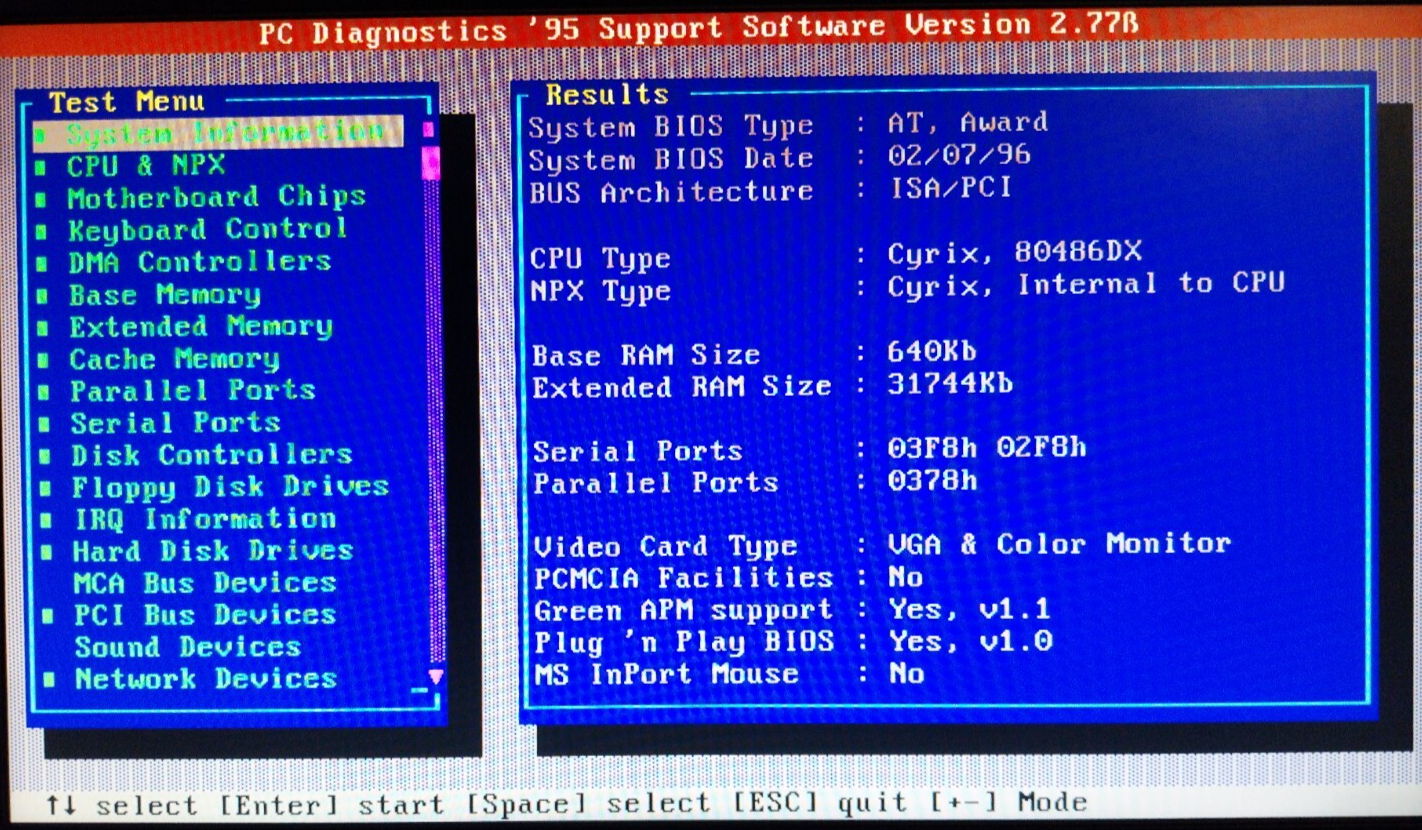The height and width of the screenshot is (830, 1422).
Task: Select Sound Devices entry
Action: click(187, 647)
